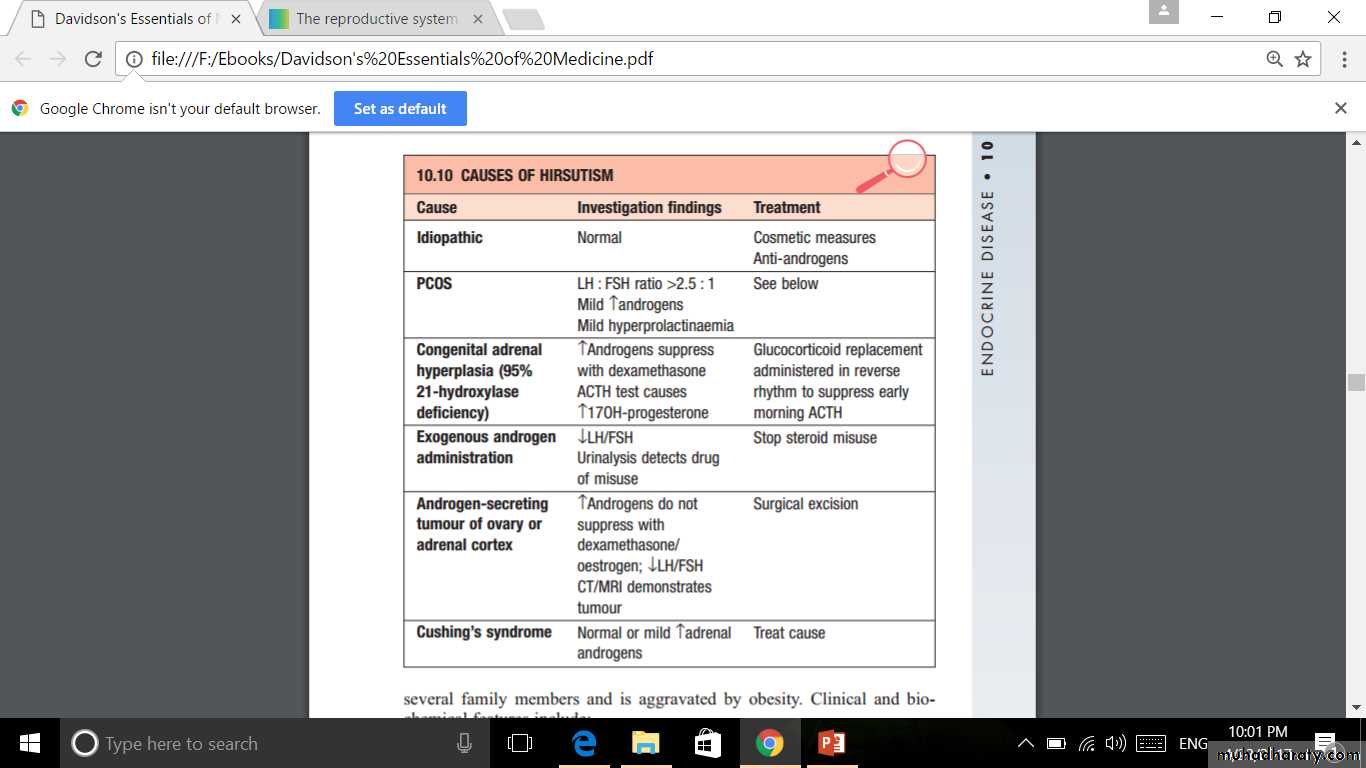The height and width of the screenshot is (768, 1366).
Task: Open File Explorer from the taskbar
Action: click(645, 743)
